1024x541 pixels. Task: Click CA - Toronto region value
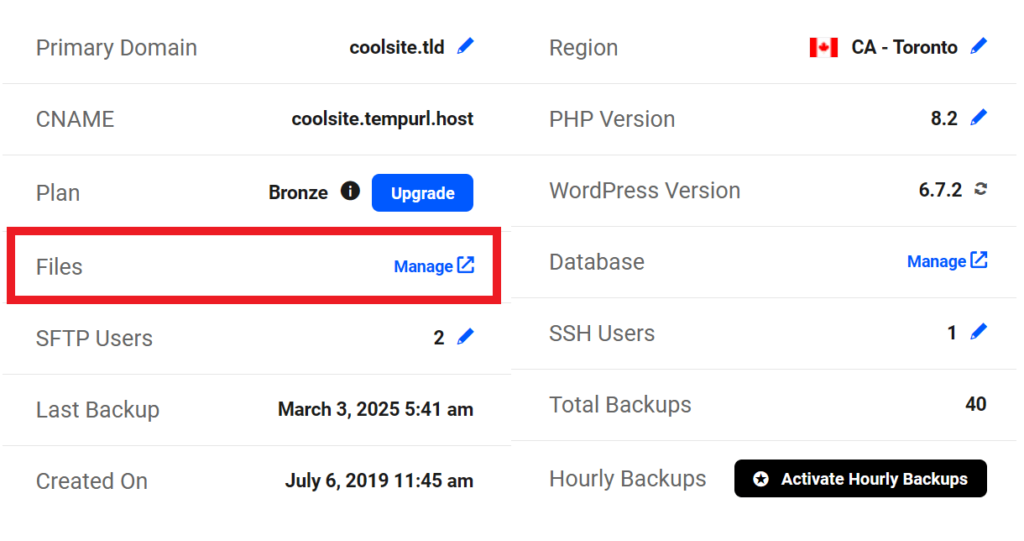tap(904, 47)
